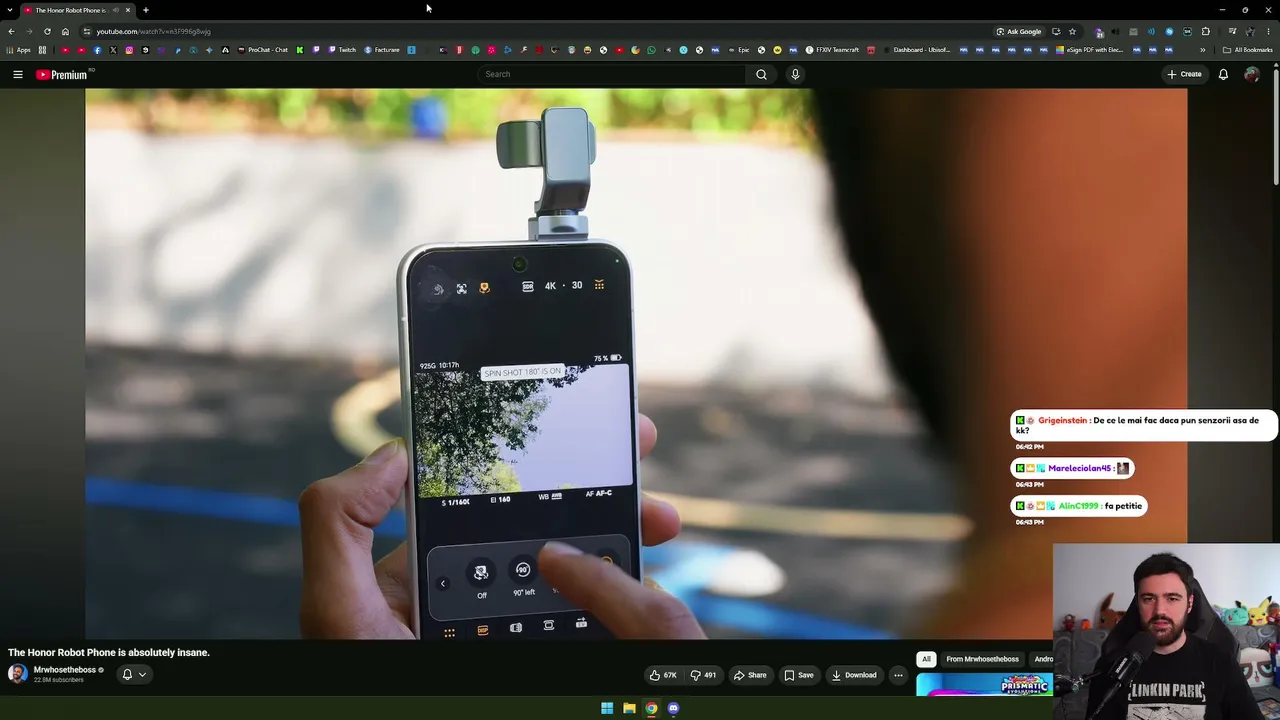Click Grigeinstein's chat message overlay
The width and height of the screenshot is (1280, 720).
(1144, 425)
